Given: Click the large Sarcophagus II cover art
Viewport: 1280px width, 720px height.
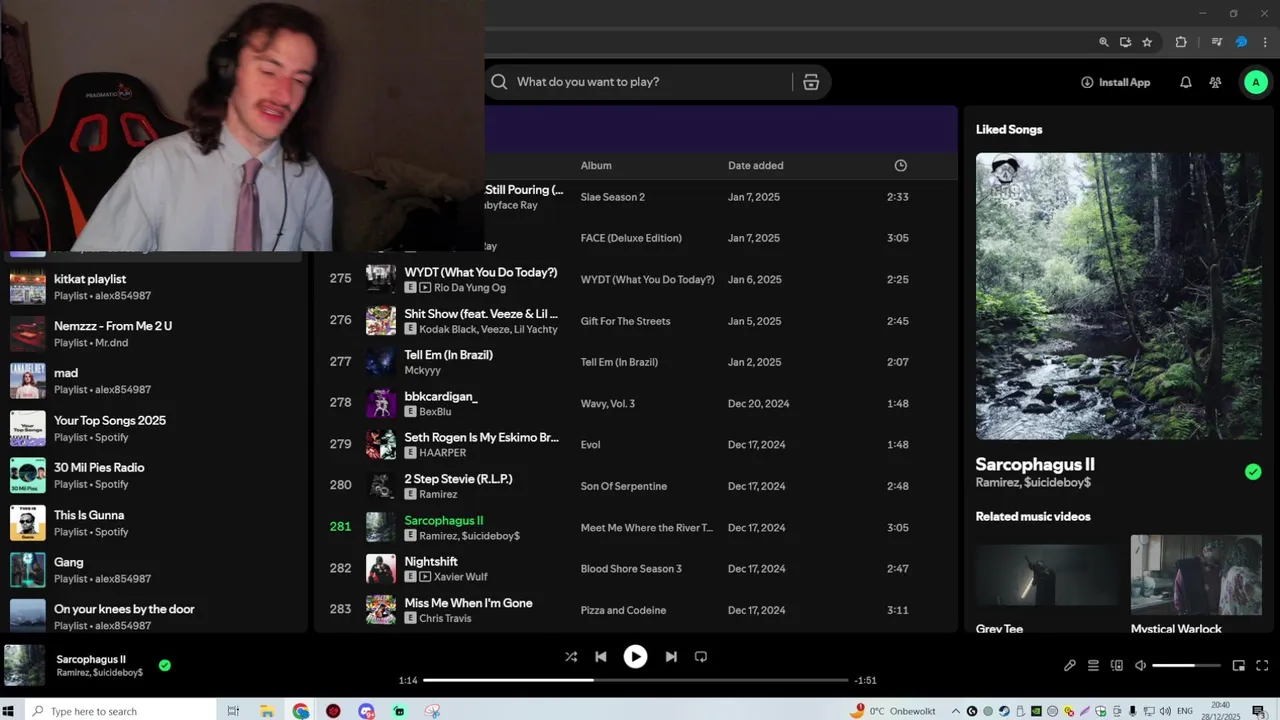Looking at the screenshot, I should click(x=1119, y=296).
